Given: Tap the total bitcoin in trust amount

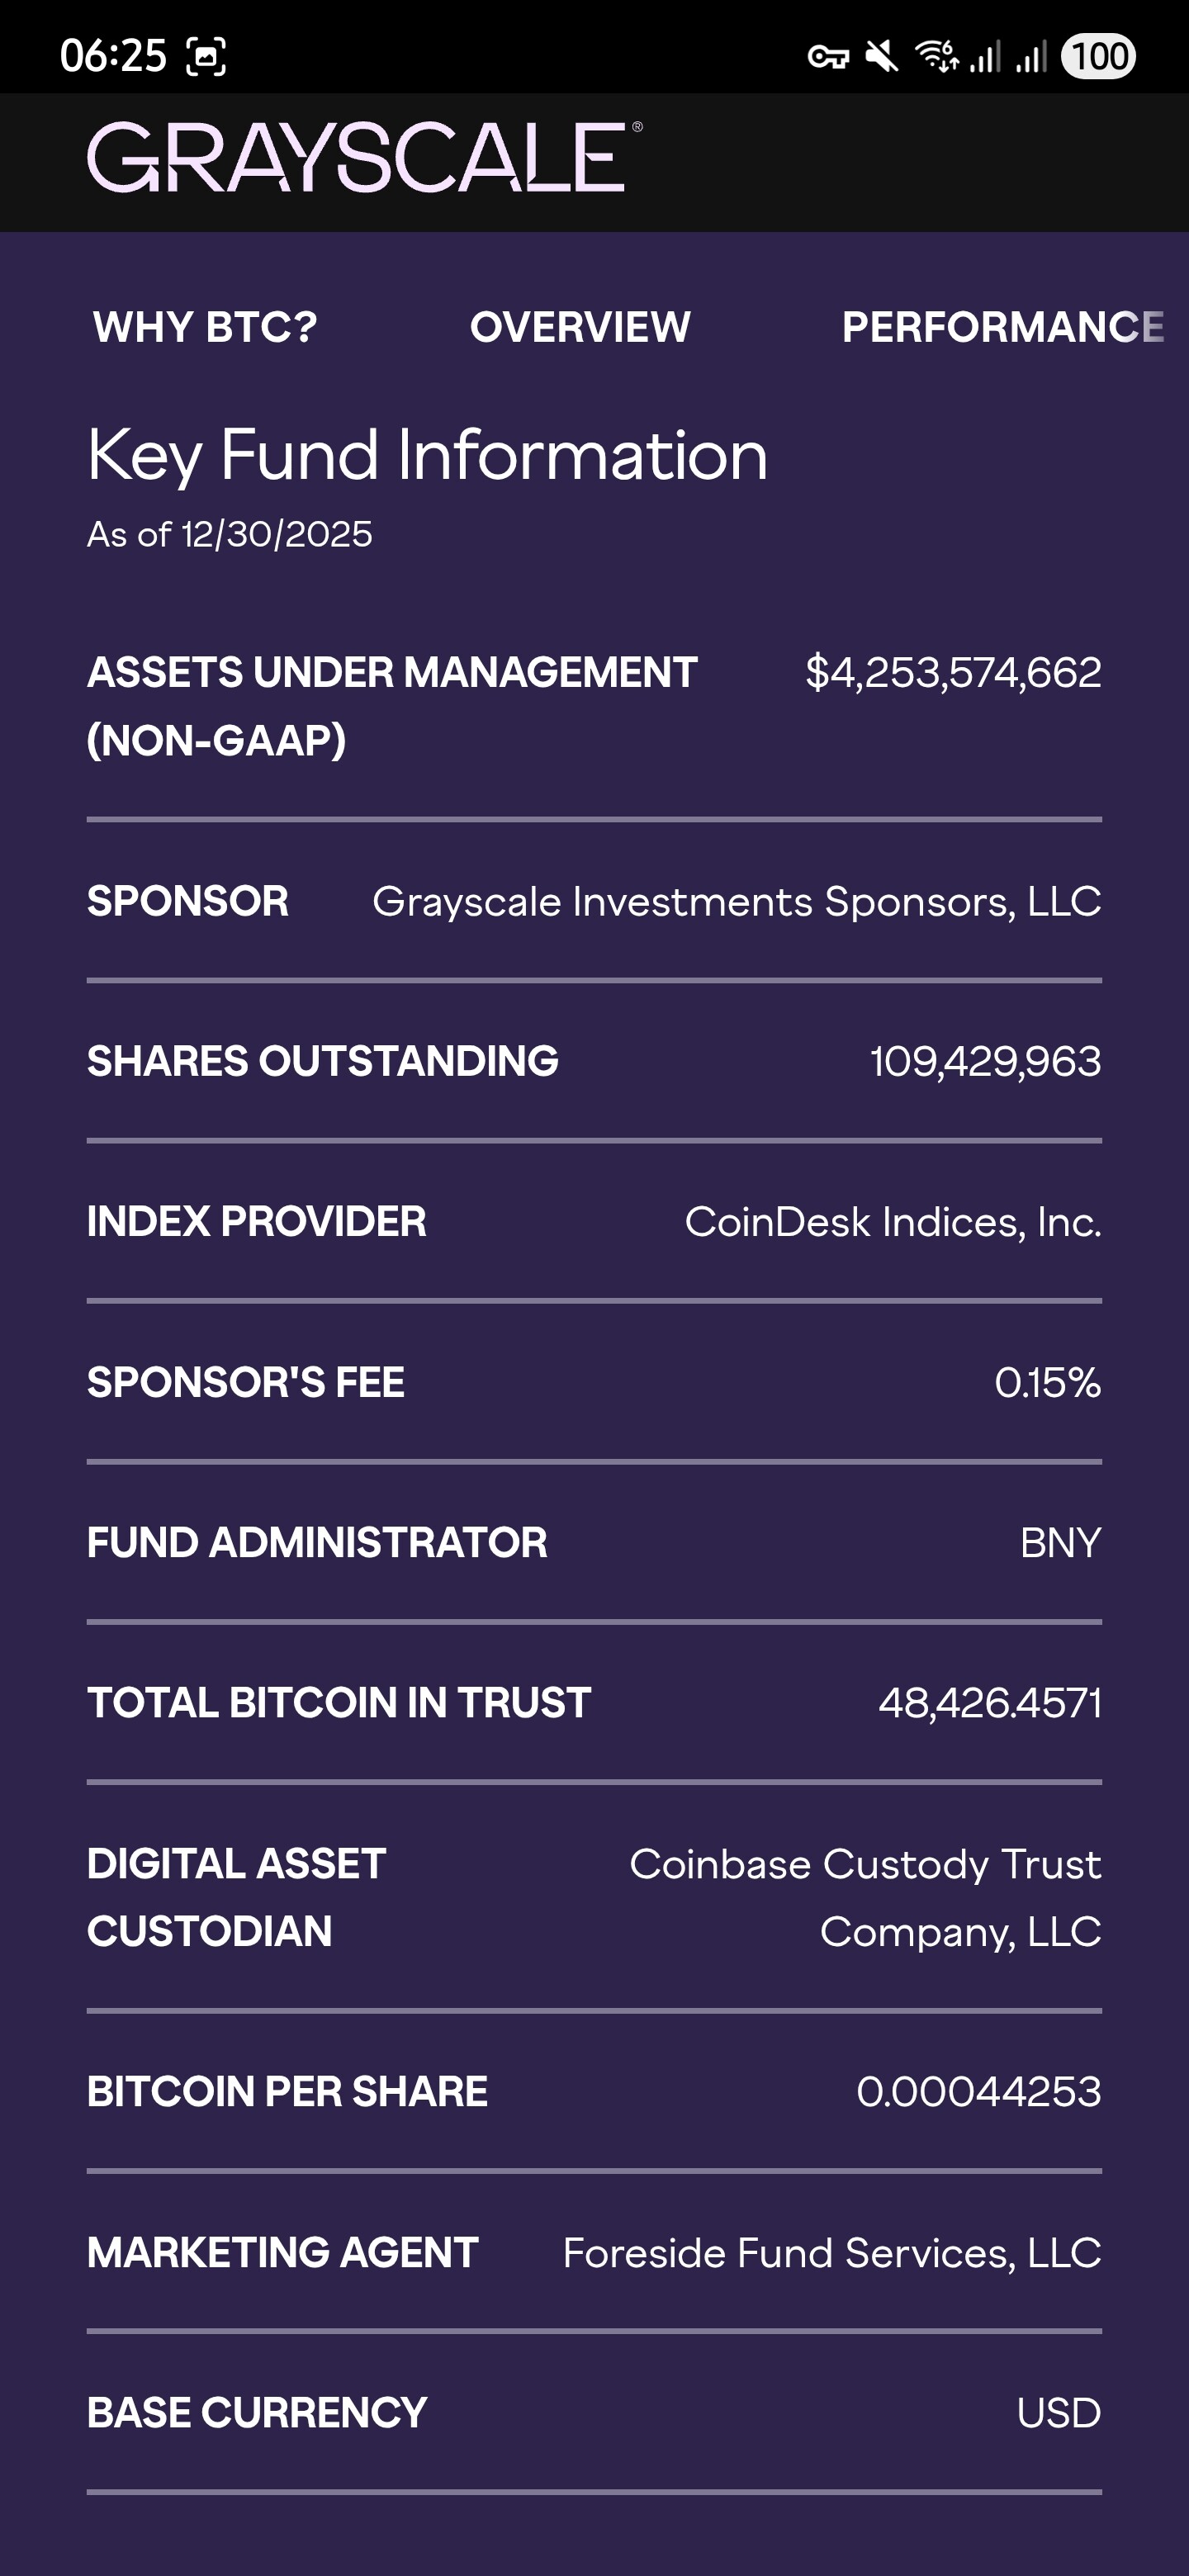Looking at the screenshot, I should [x=989, y=1702].
